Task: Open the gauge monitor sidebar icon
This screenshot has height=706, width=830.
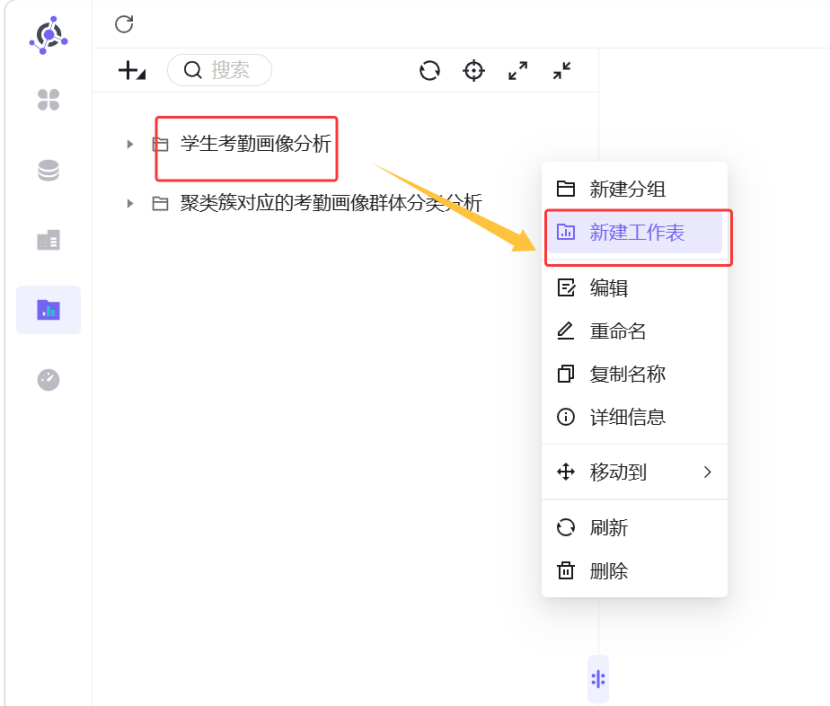Action: (48, 379)
